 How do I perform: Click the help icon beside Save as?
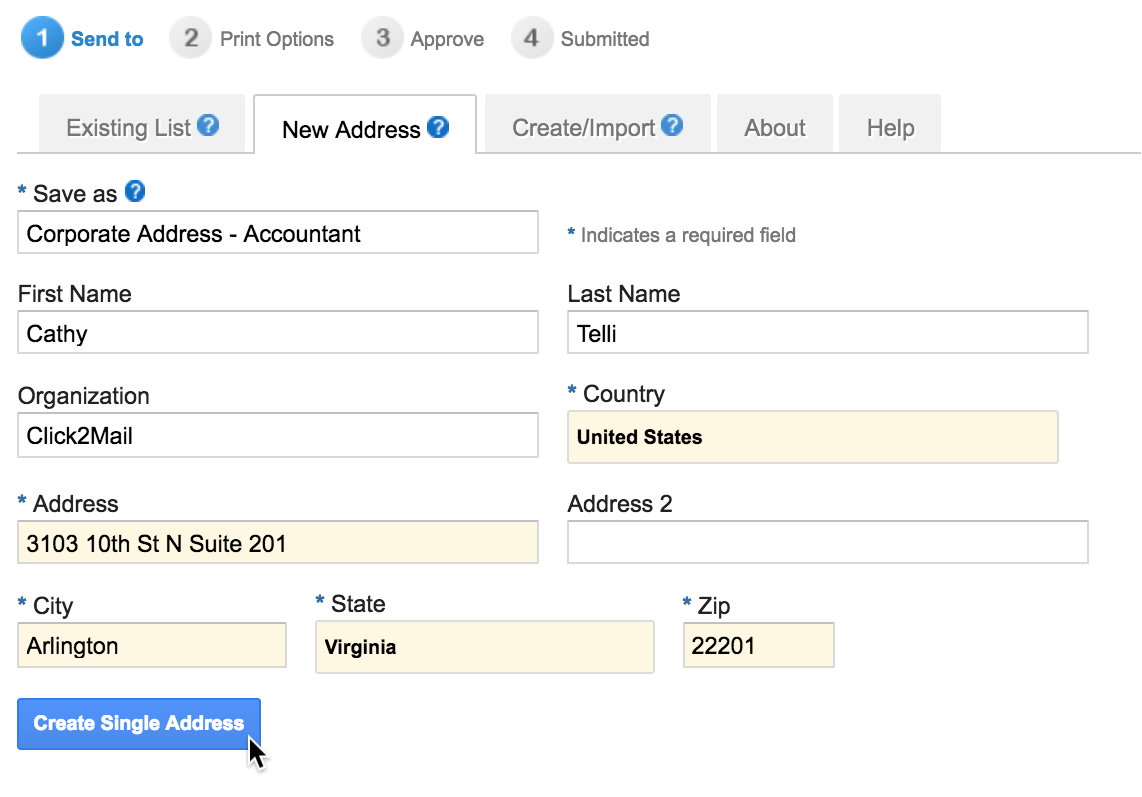[x=135, y=192]
